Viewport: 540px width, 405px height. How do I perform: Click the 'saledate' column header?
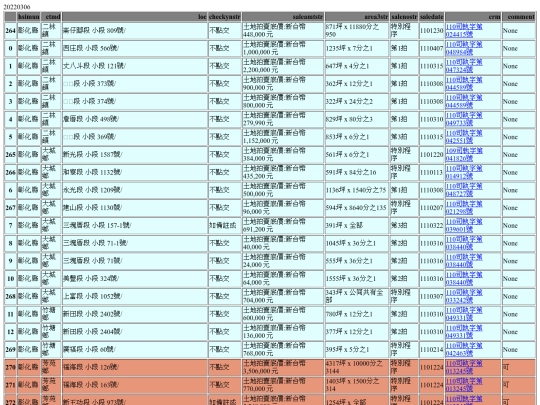pos(432,17)
